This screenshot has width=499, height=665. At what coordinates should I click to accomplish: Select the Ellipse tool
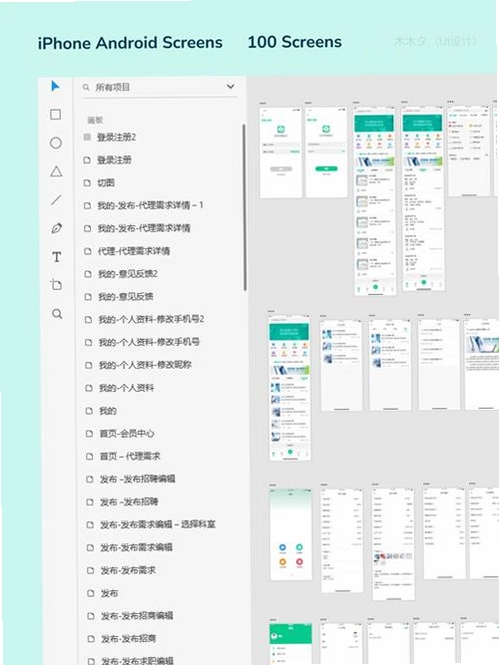pos(56,143)
